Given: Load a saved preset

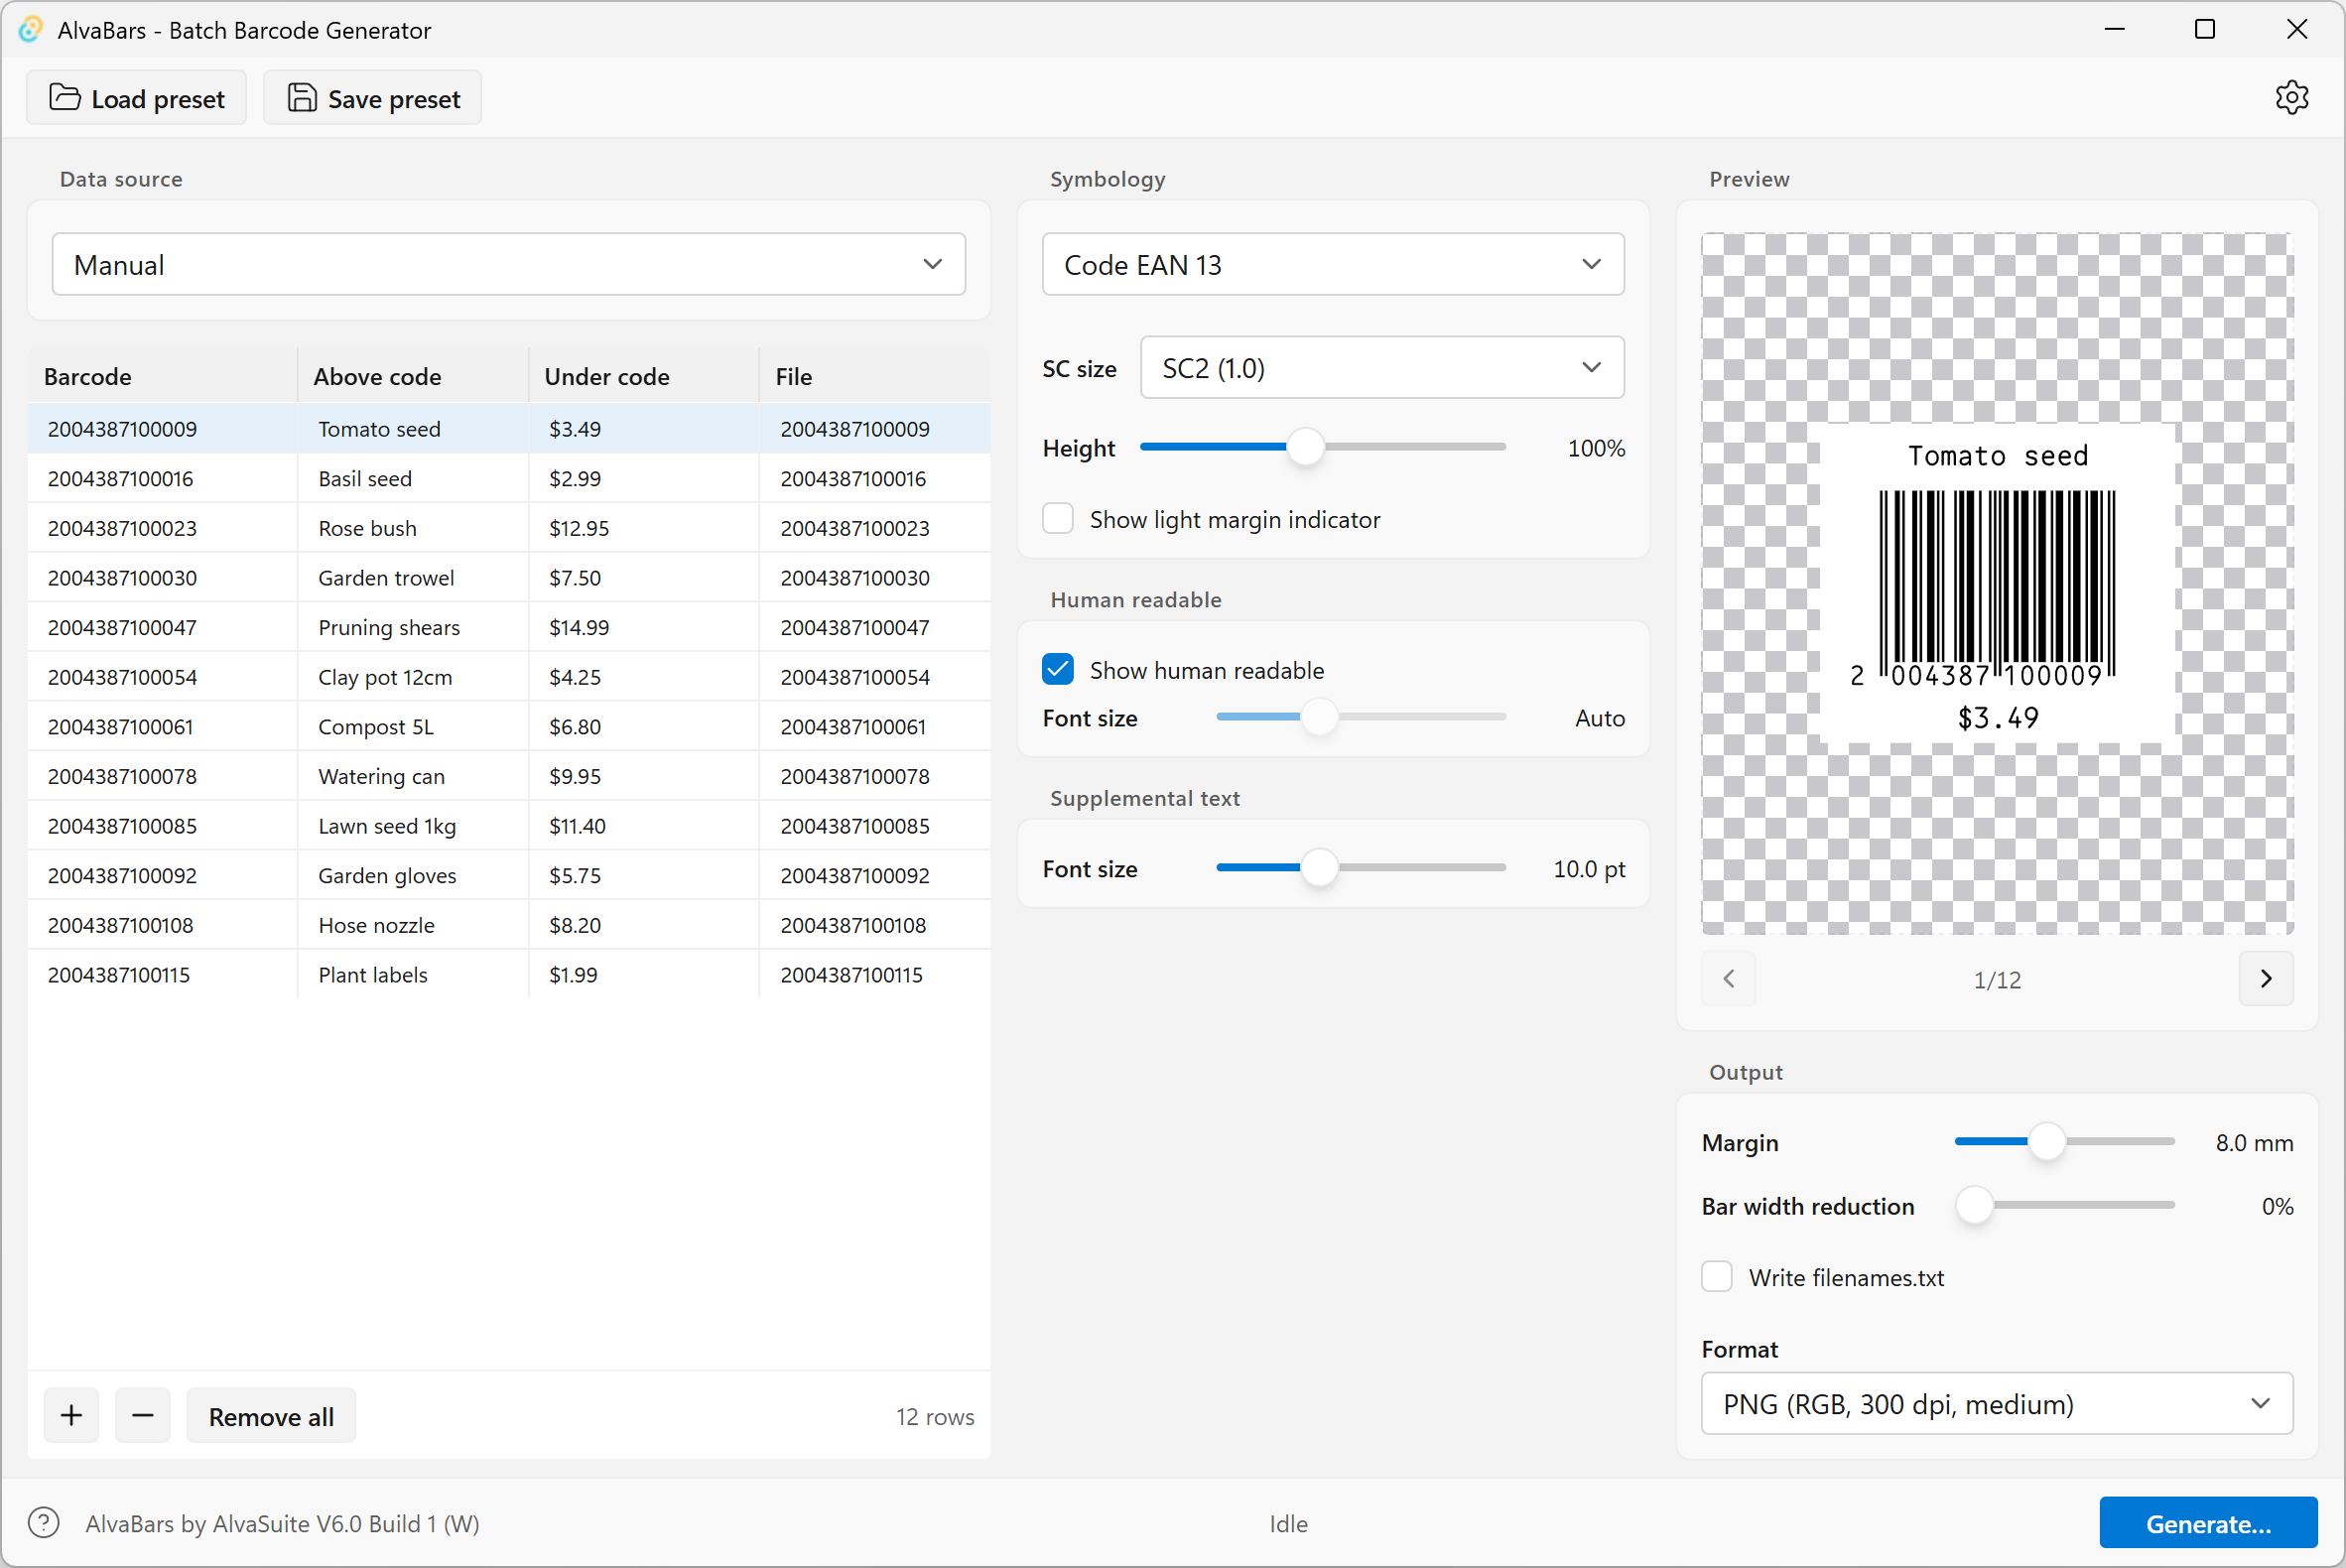Looking at the screenshot, I should [136, 98].
